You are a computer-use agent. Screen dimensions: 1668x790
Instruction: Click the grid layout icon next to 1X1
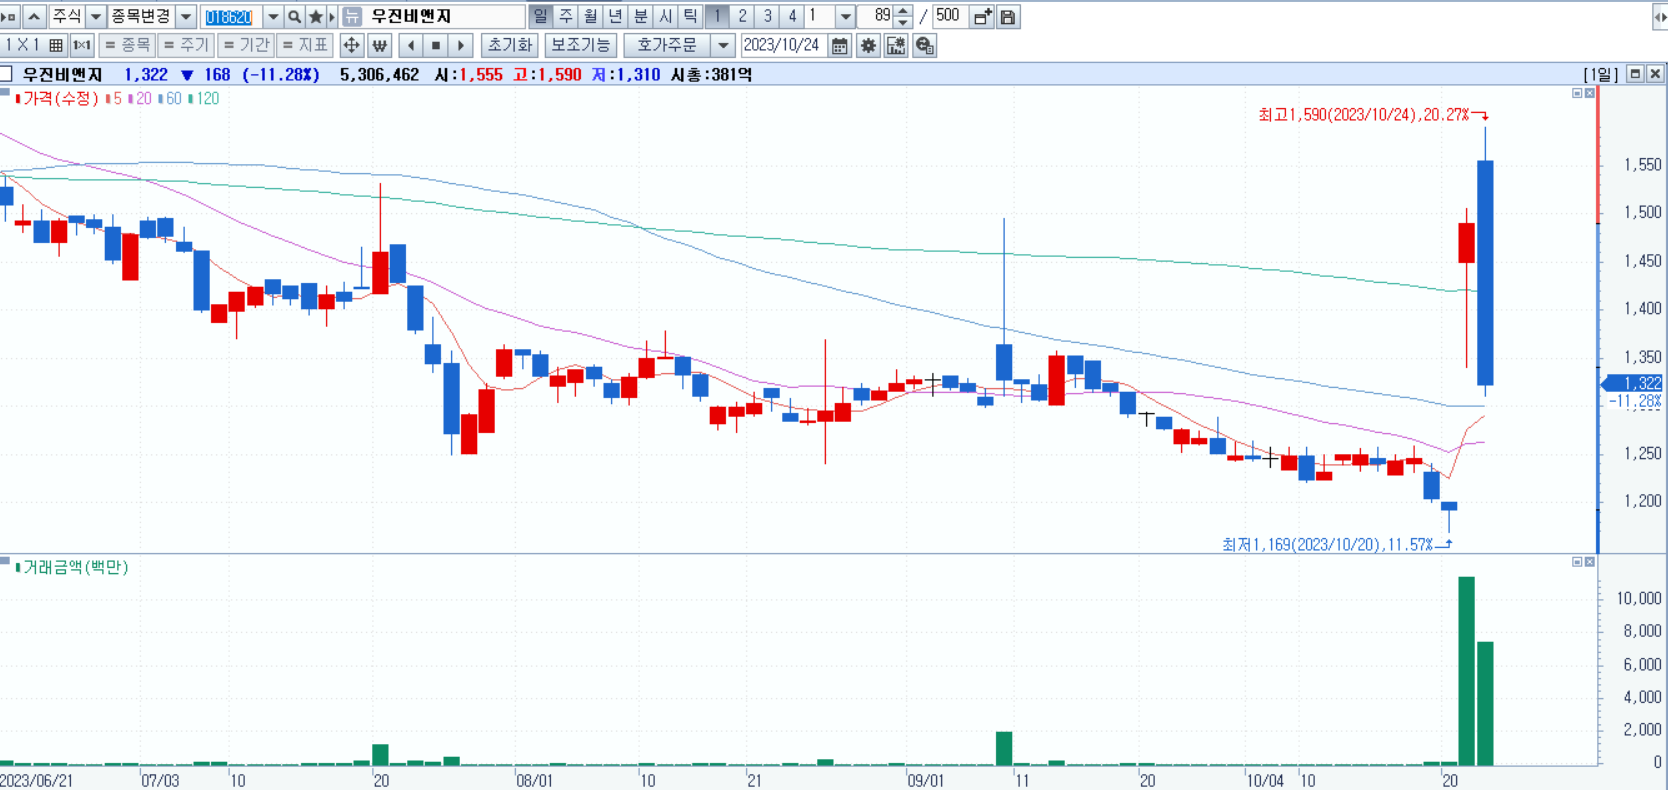click(x=56, y=45)
